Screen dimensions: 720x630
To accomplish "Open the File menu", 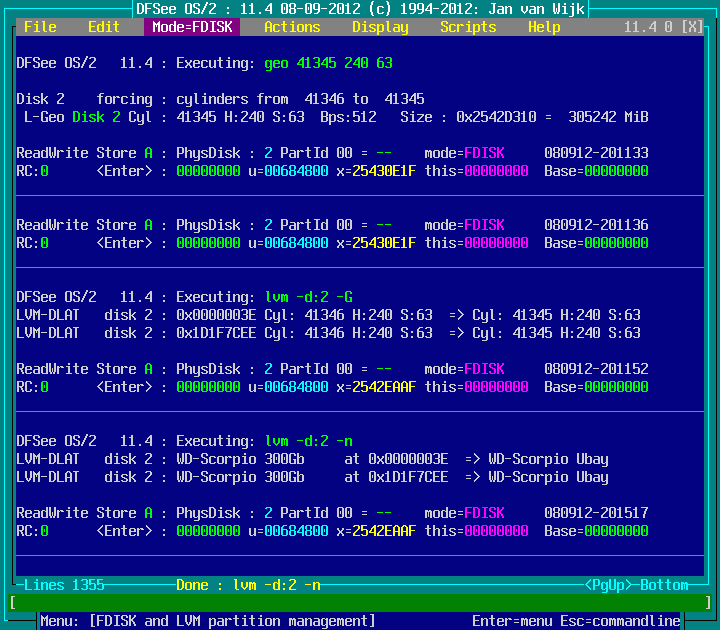I will [x=40, y=27].
